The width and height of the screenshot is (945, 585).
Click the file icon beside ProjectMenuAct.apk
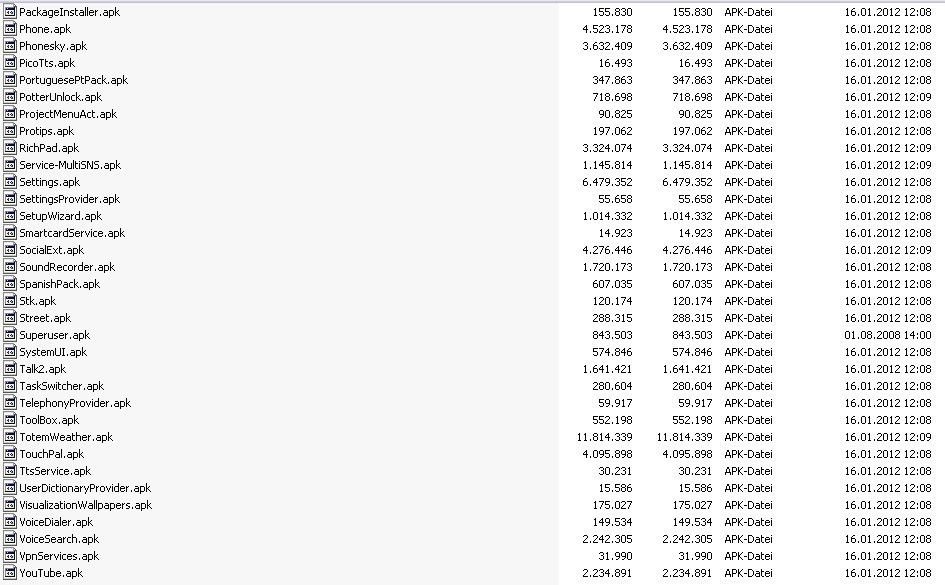10,113
